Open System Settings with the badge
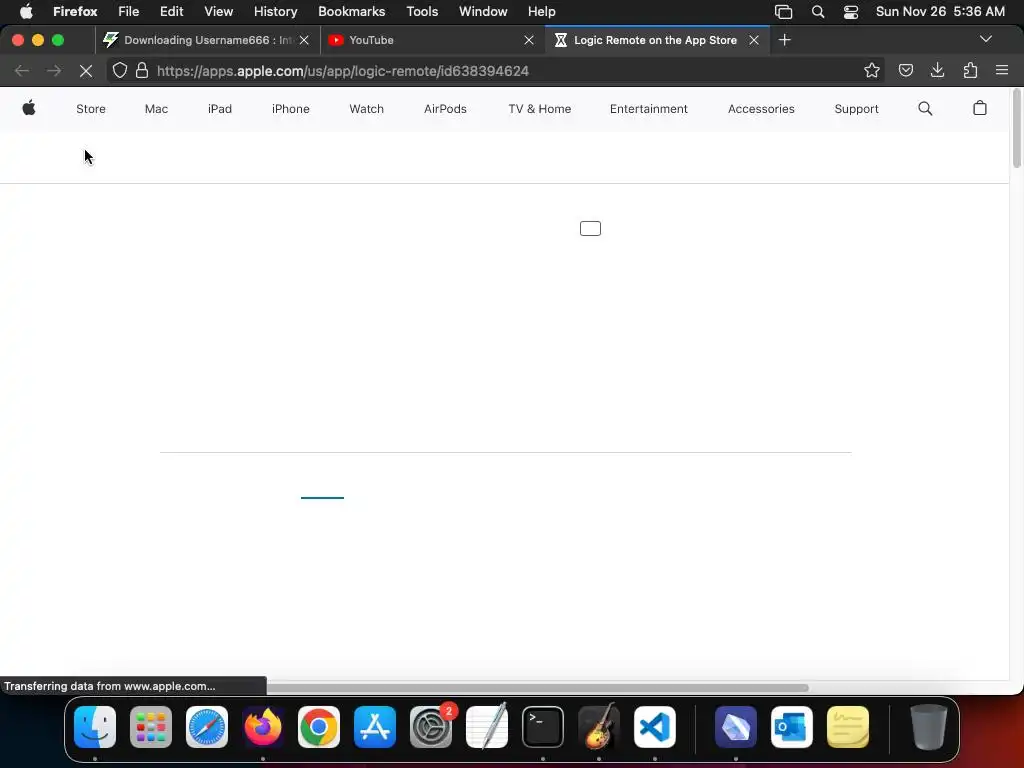 coord(431,727)
